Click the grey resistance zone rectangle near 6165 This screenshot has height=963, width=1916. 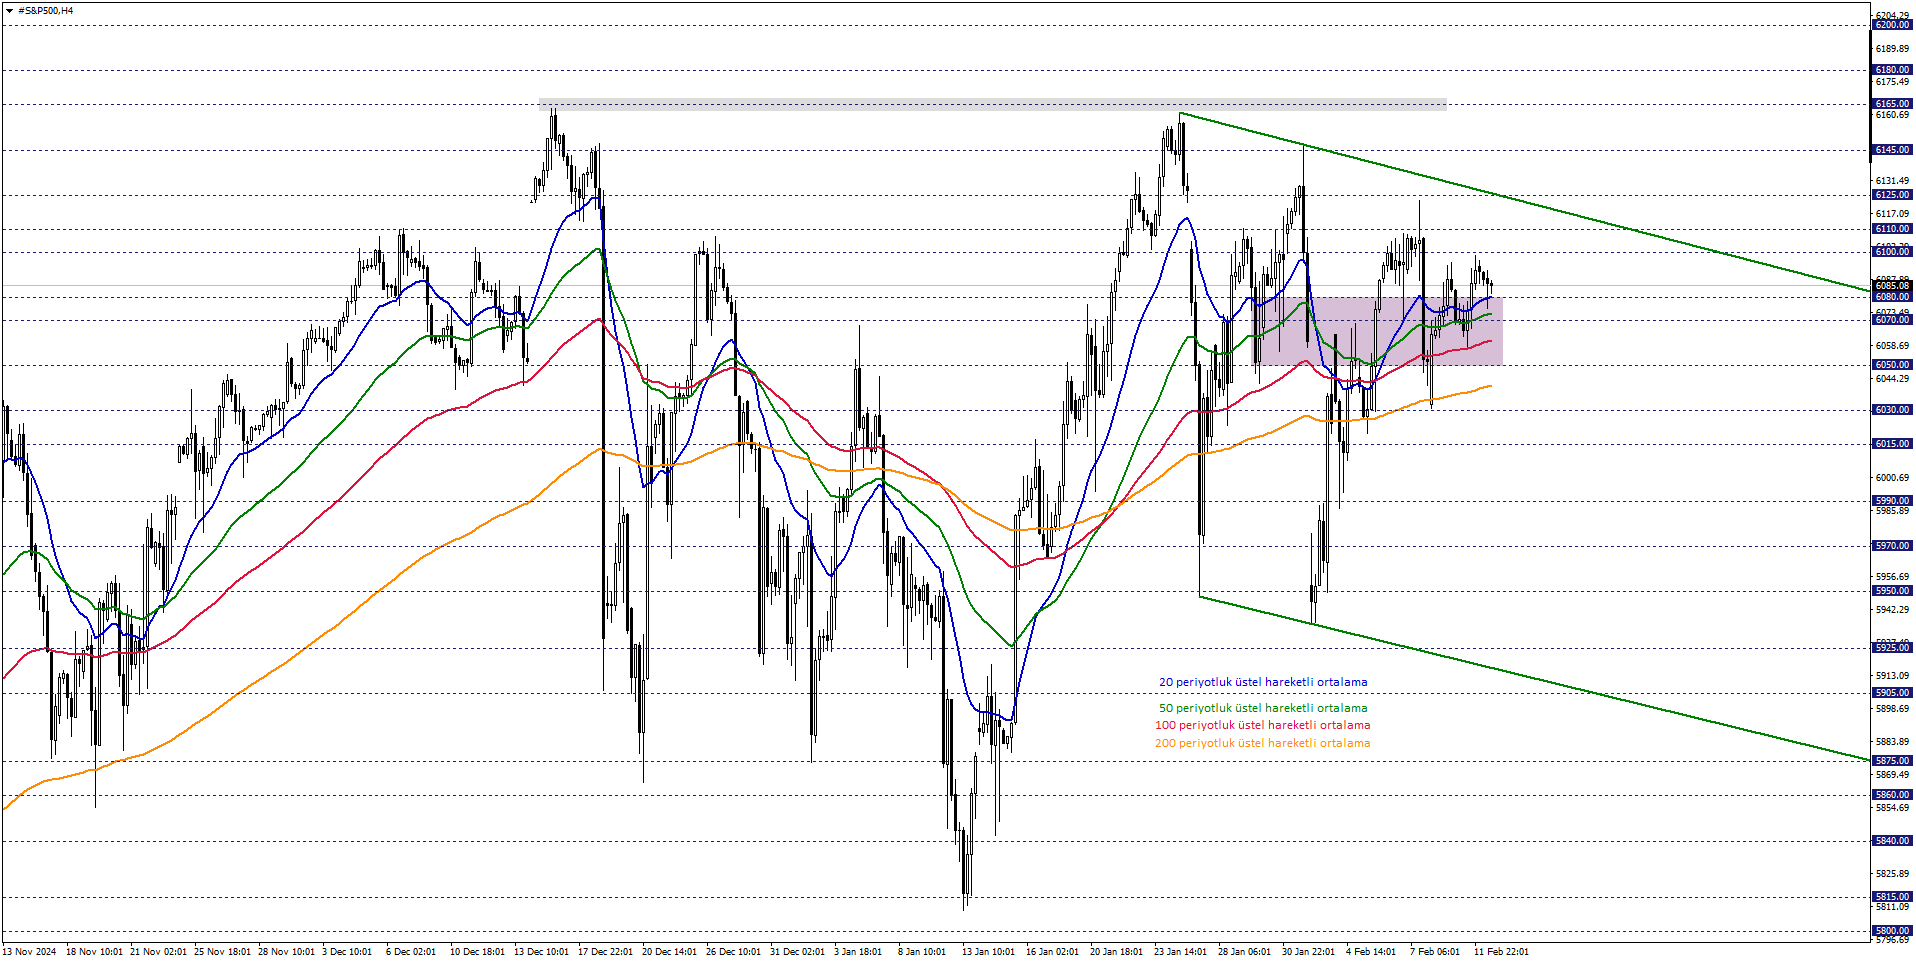992,104
